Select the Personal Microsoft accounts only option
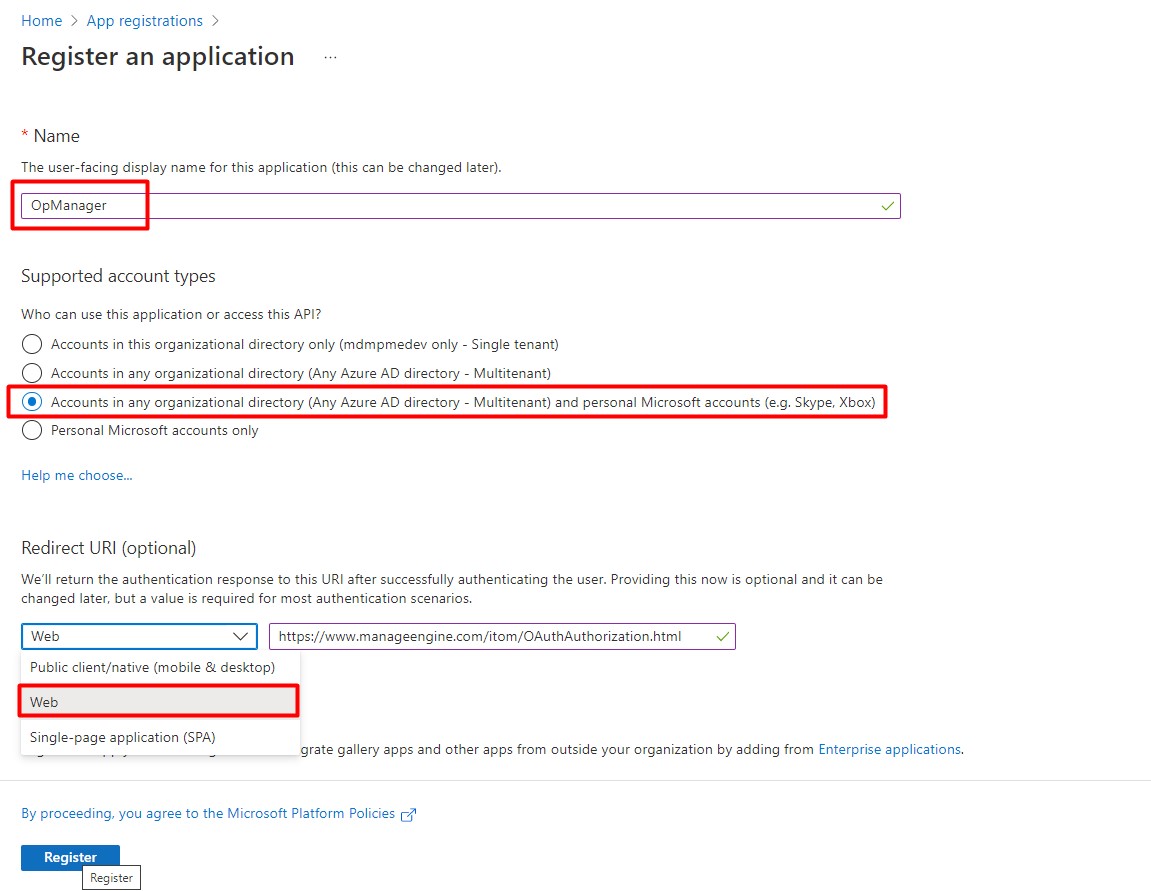 (31, 430)
